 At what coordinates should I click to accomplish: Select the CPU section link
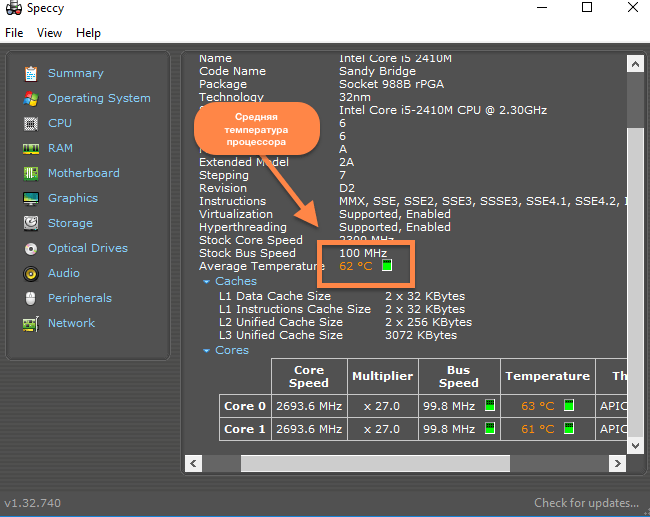pyautogui.click(x=60, y=123)
